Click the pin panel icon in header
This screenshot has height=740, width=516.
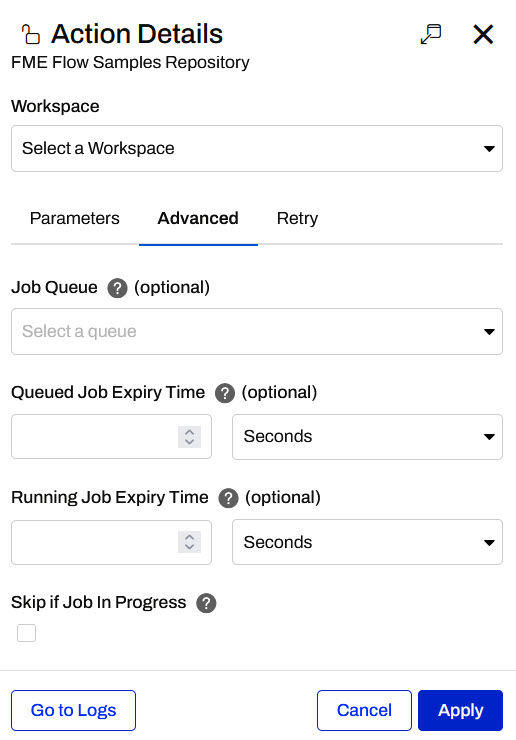431,34
